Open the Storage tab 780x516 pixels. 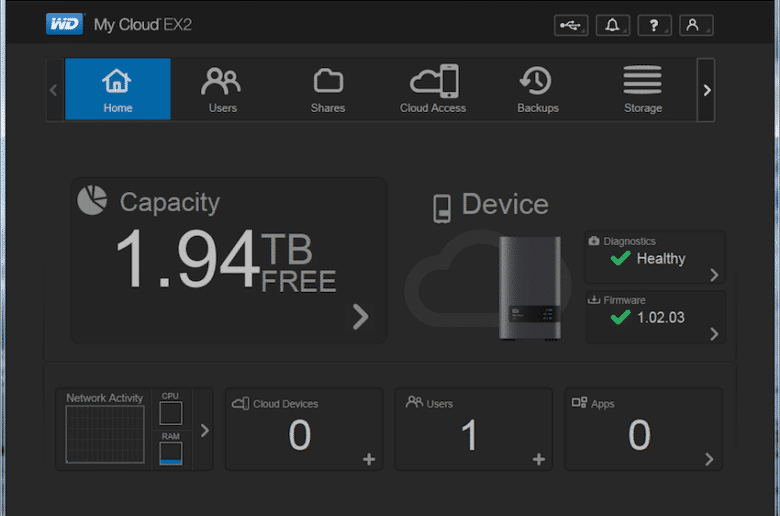pos(643,89)
